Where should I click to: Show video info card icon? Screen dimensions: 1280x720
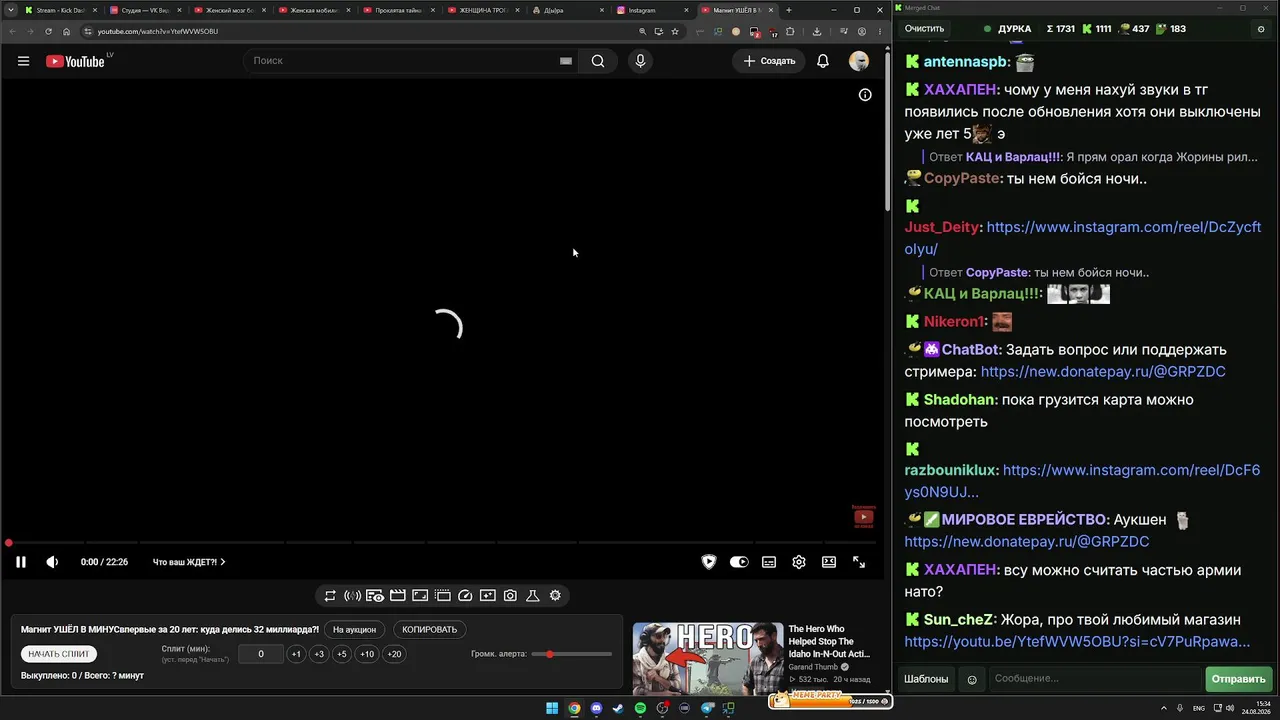865,95
